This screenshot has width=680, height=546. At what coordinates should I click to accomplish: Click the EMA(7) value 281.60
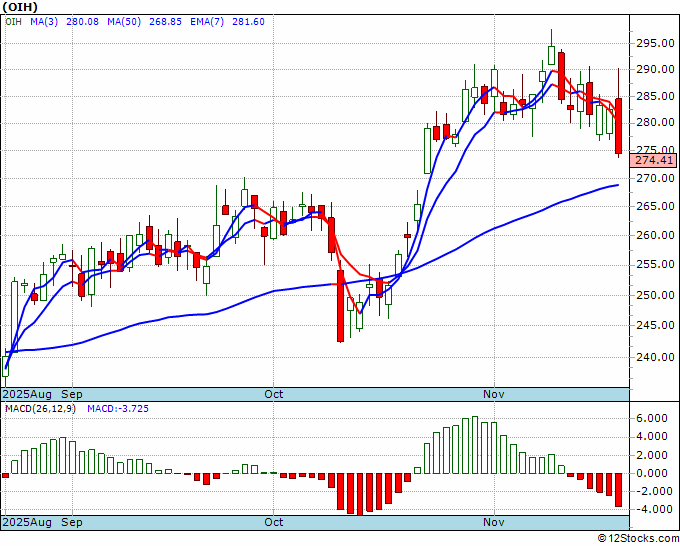248,22
